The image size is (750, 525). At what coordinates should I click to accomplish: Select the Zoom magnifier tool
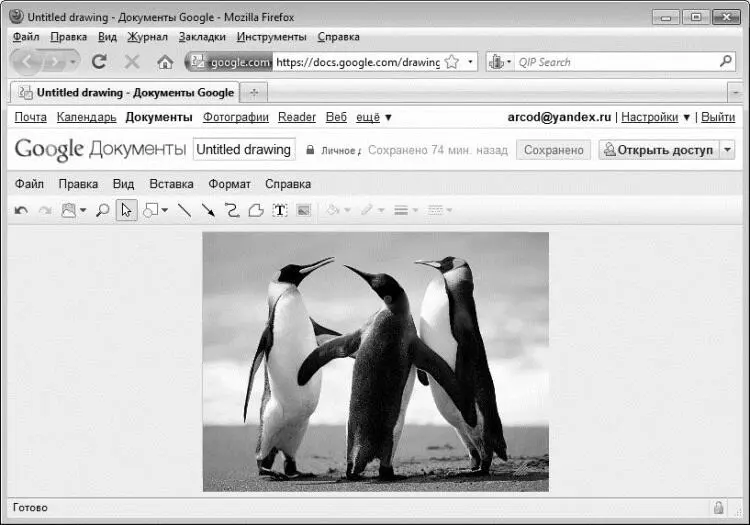tap(102, 210)
